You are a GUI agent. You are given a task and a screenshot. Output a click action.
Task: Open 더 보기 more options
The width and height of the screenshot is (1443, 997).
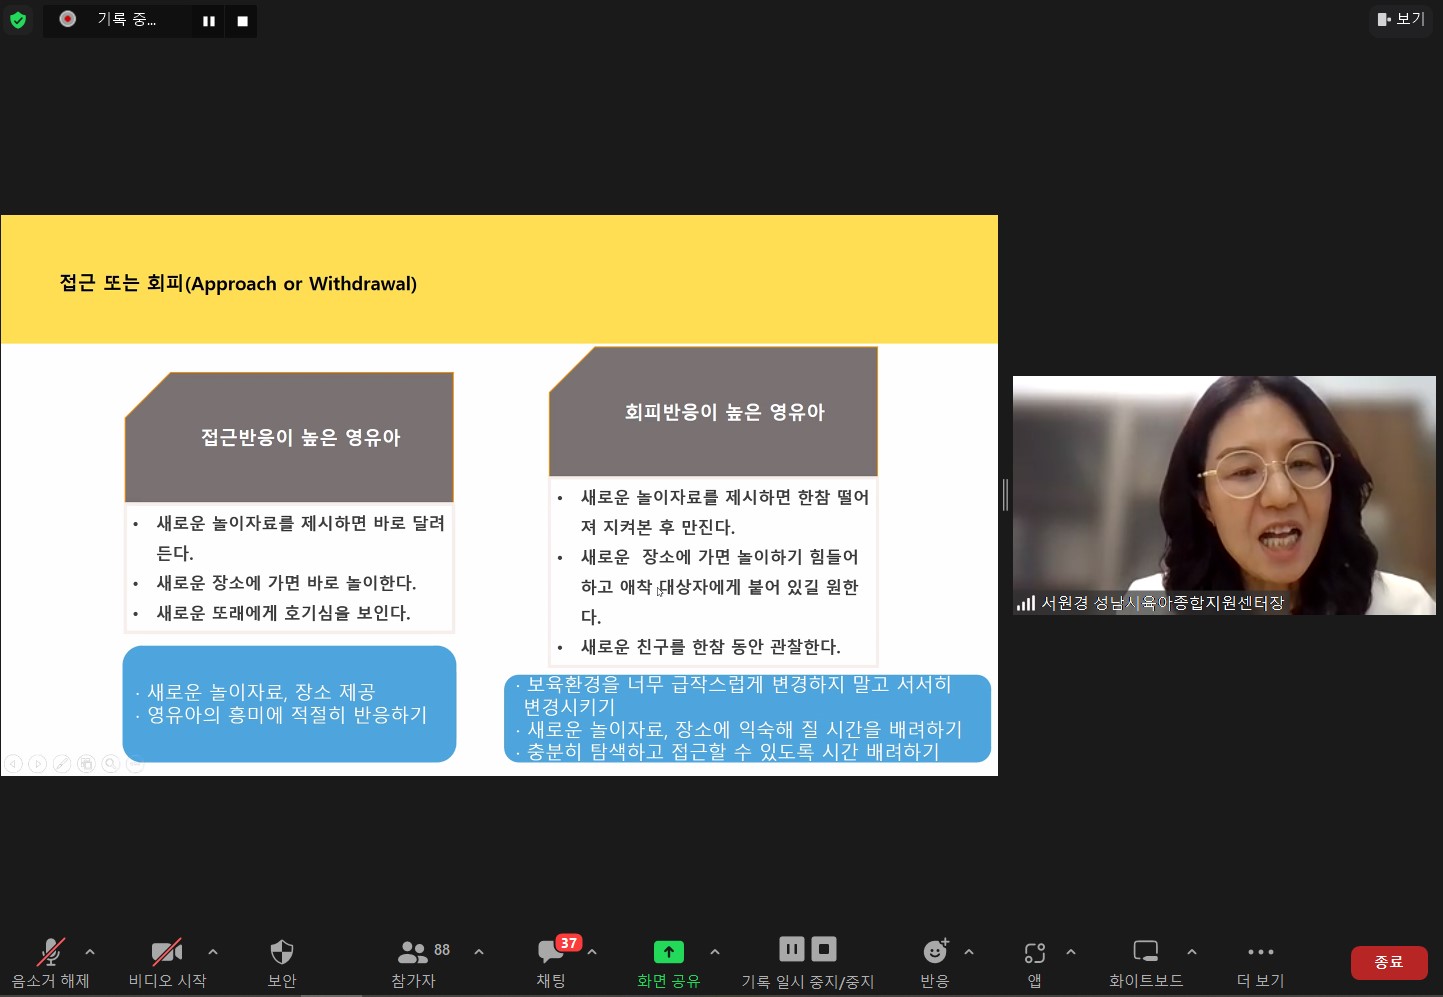tap(1260, 963)
